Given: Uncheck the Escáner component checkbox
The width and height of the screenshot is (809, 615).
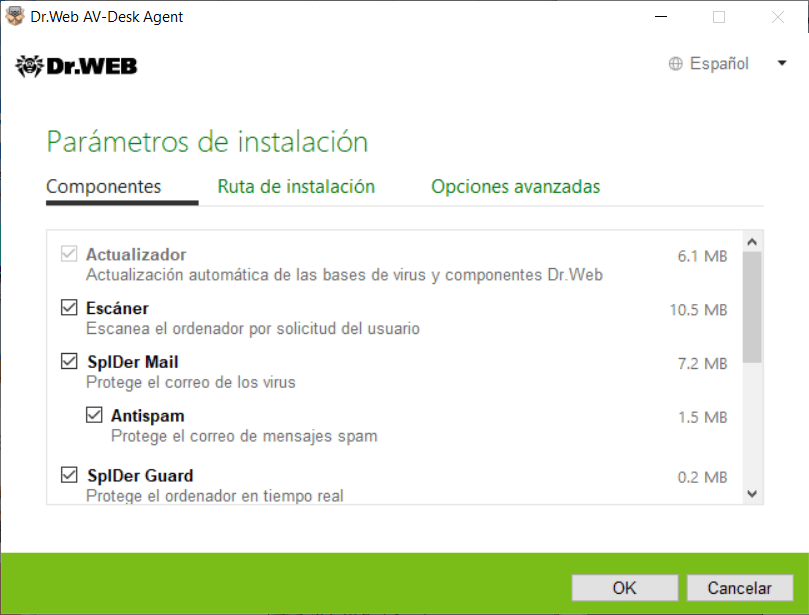Looking at the screenshot, I should (x=69, y=308).
